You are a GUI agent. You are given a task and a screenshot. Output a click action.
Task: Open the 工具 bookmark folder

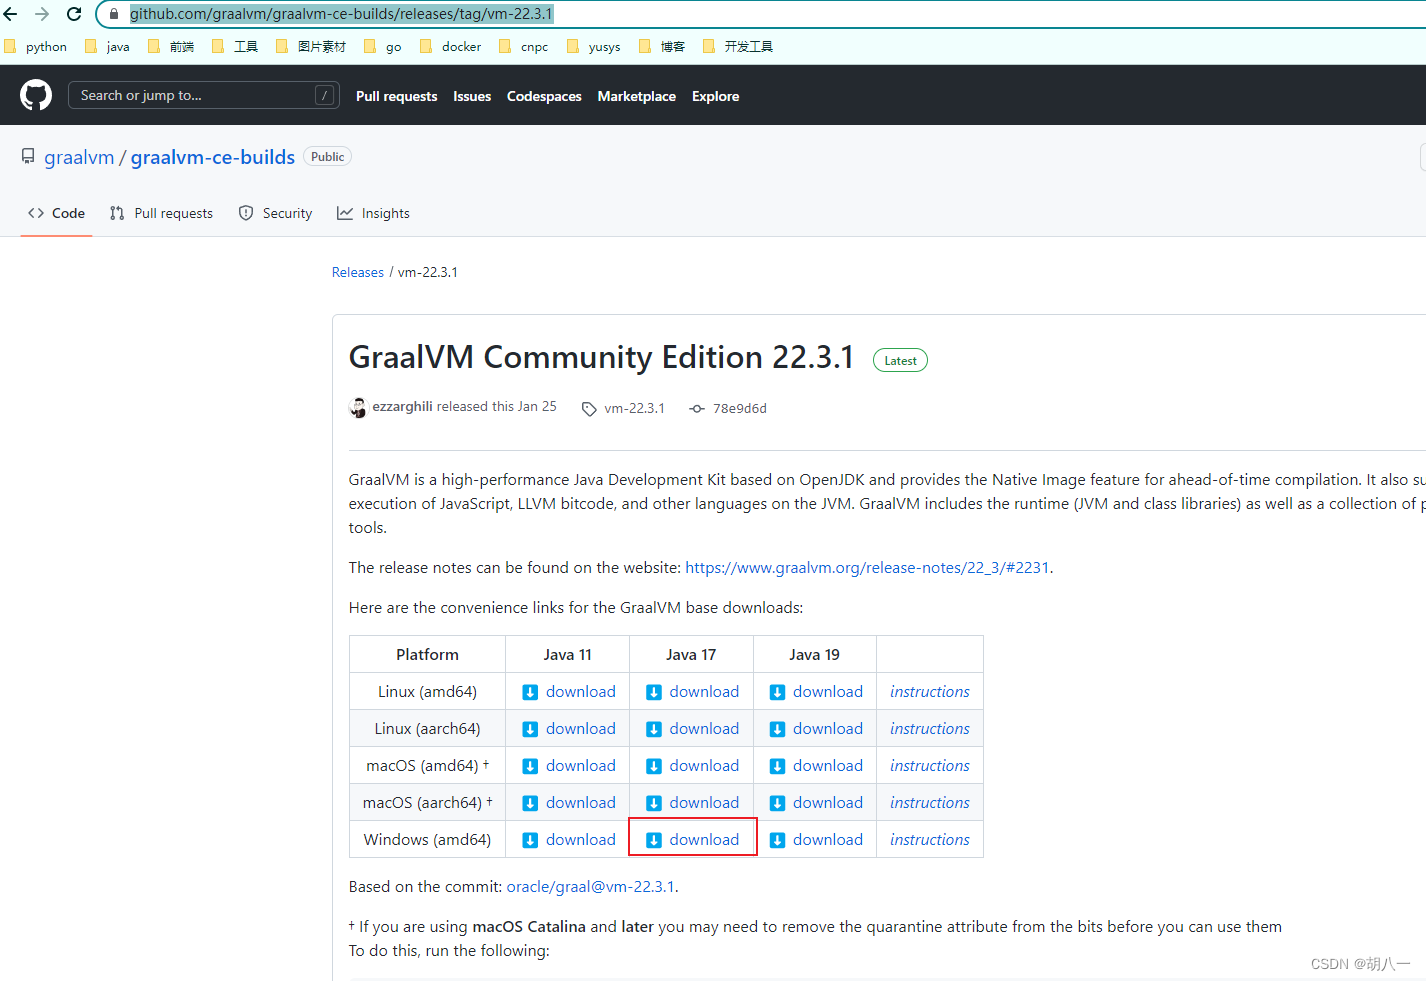click(235, 47)
